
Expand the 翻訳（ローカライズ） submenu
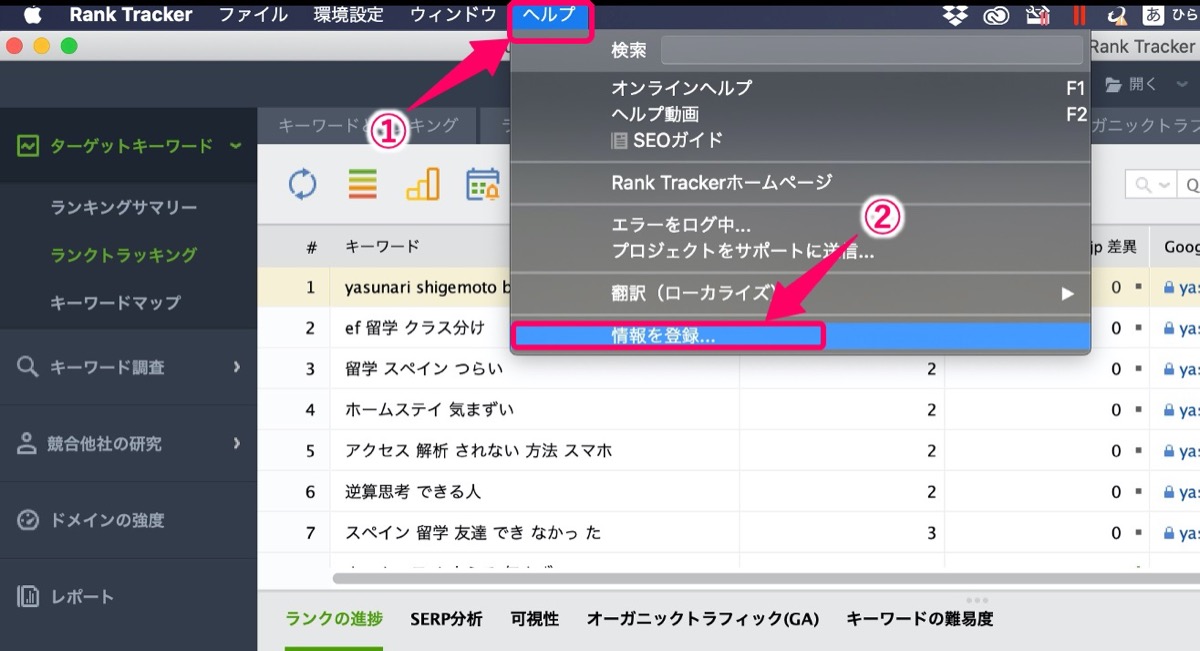[x=1067, y=294]
